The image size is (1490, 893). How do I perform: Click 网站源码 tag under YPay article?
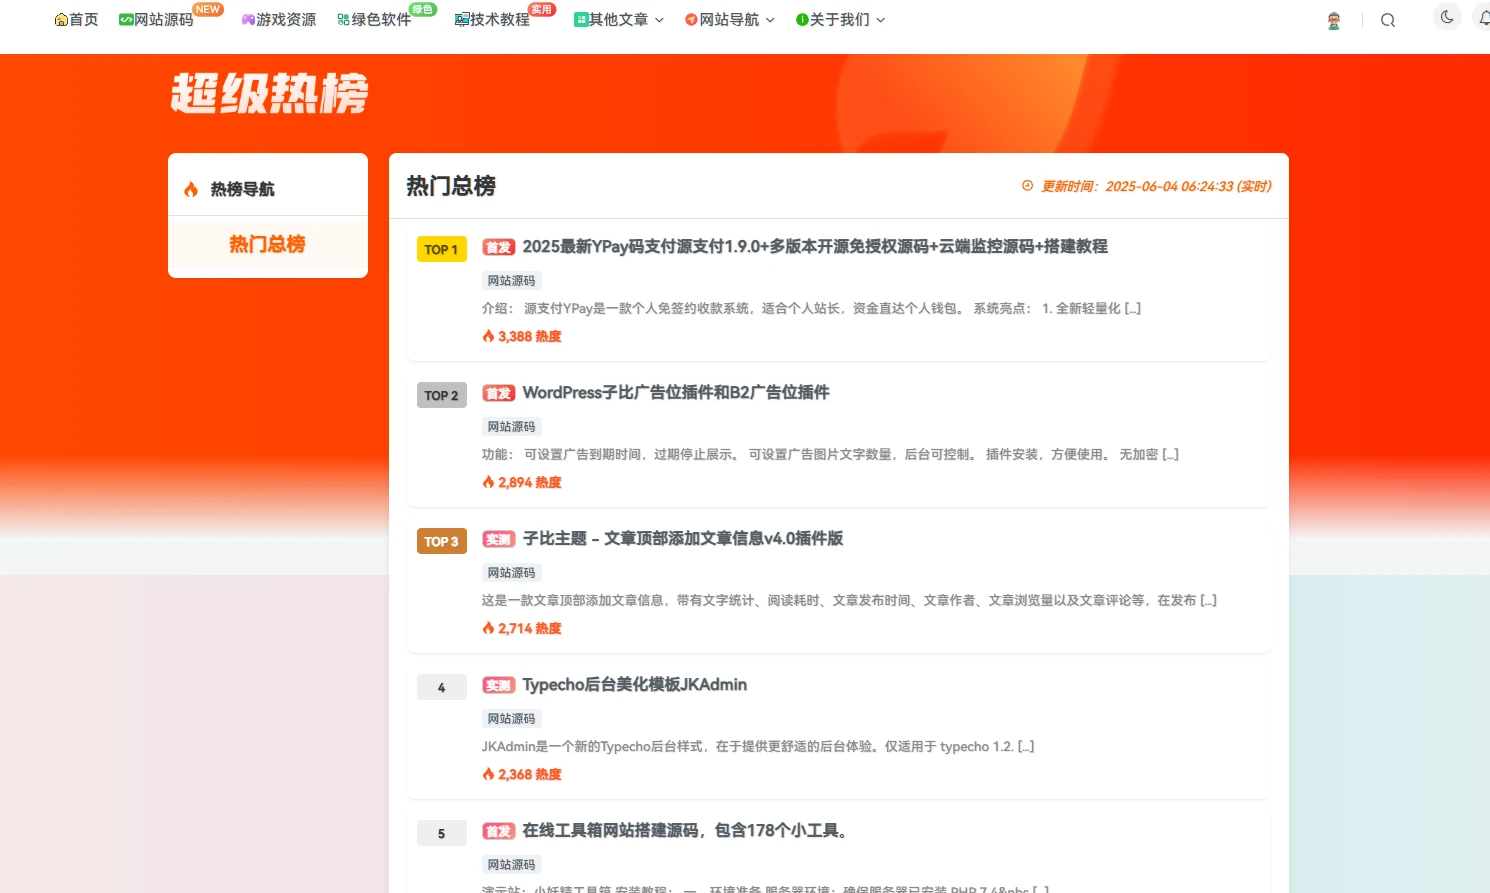click(x=512, y=281)
